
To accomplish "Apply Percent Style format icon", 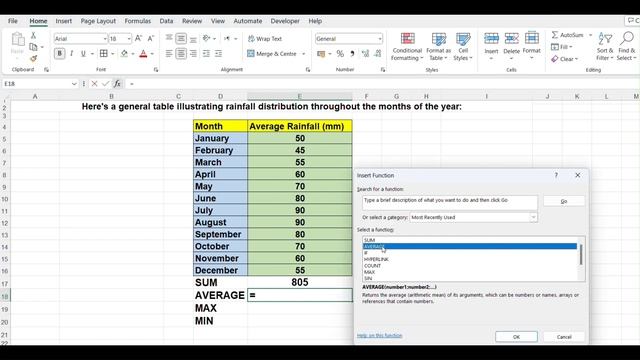I will click(x=340, y=53).
